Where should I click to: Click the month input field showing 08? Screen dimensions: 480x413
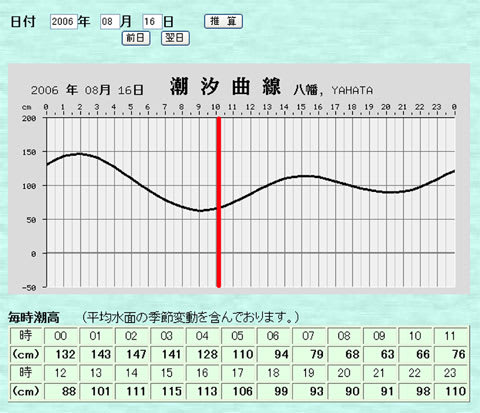coord(110,22)
